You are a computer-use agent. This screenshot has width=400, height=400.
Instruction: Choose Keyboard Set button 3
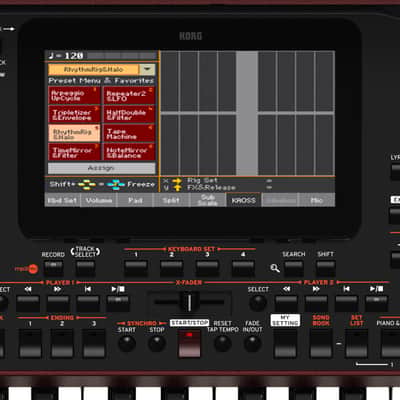click(207, 268)
